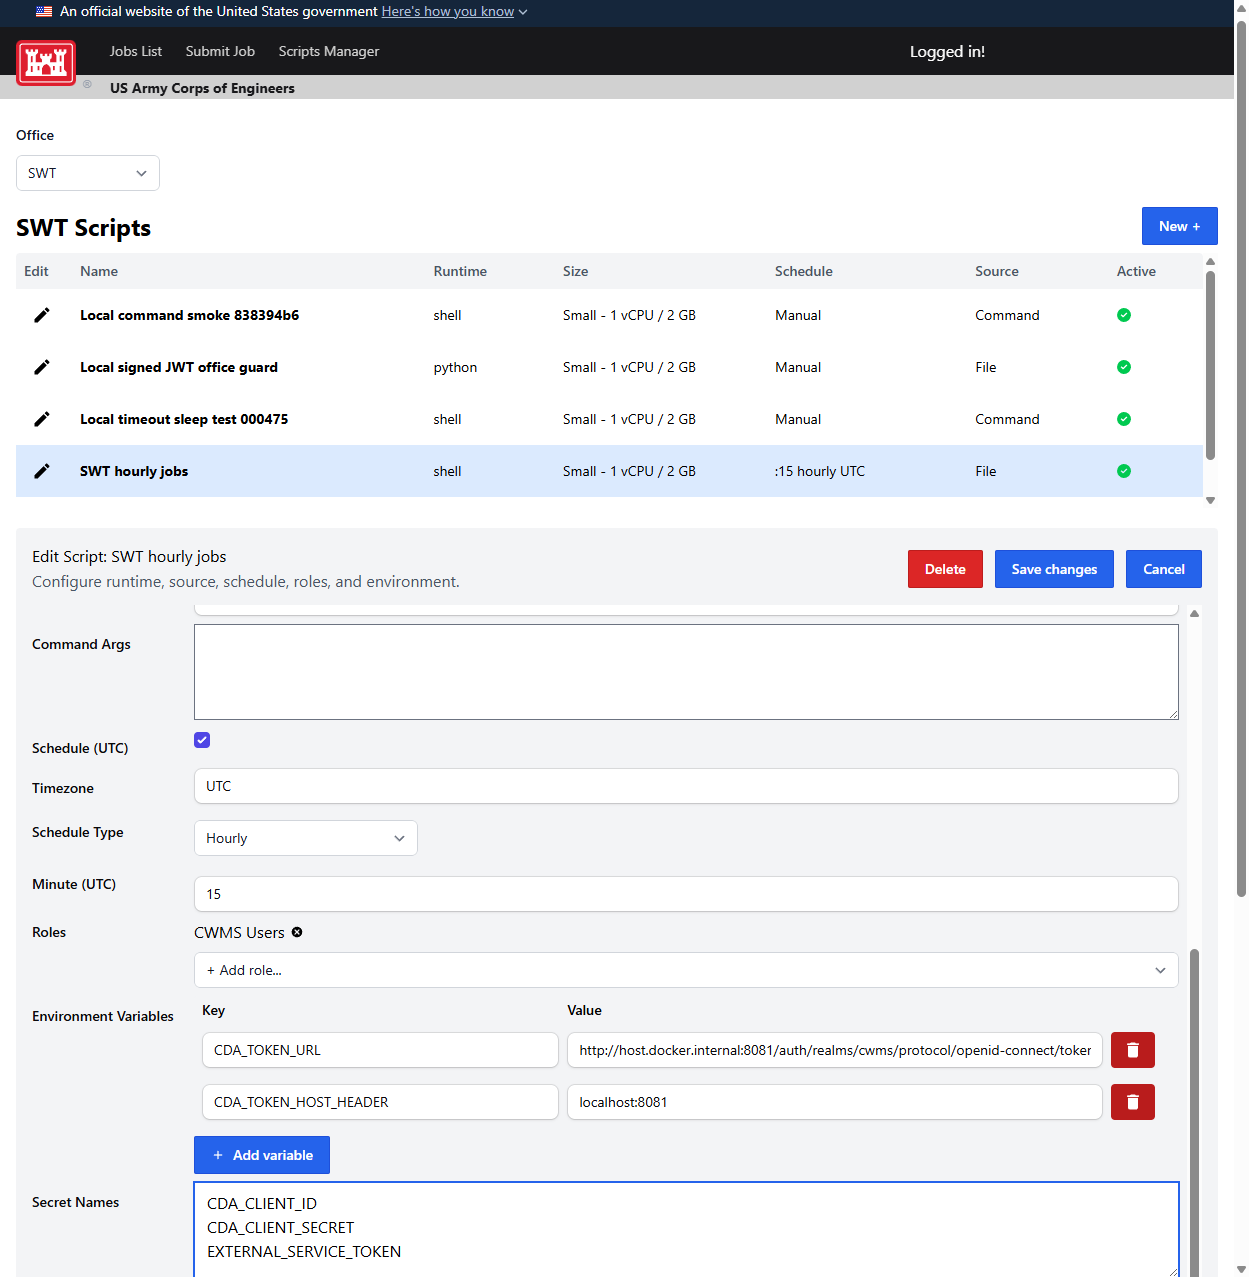
Task: Click scripts table scroll down arrow
Action: coord(1210,500)
